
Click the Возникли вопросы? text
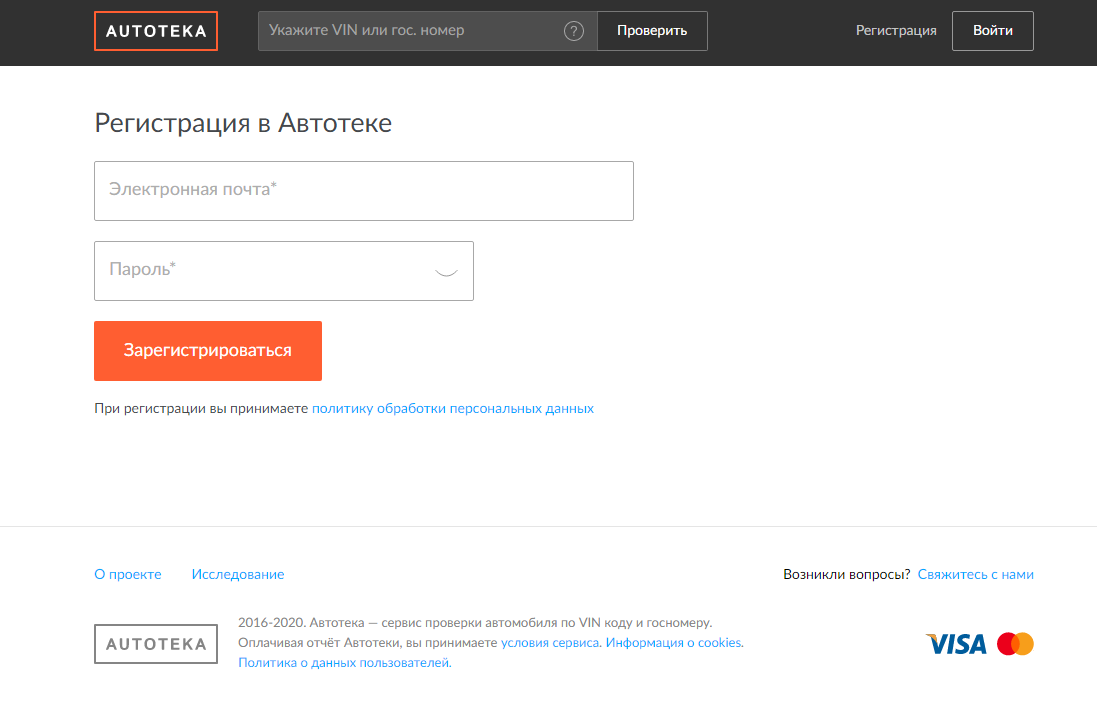coord(847,574)
